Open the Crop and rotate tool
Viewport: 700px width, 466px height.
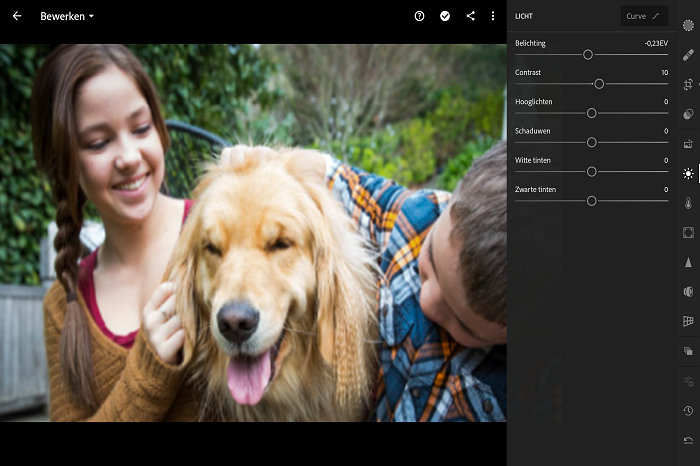tap(688, 84)
